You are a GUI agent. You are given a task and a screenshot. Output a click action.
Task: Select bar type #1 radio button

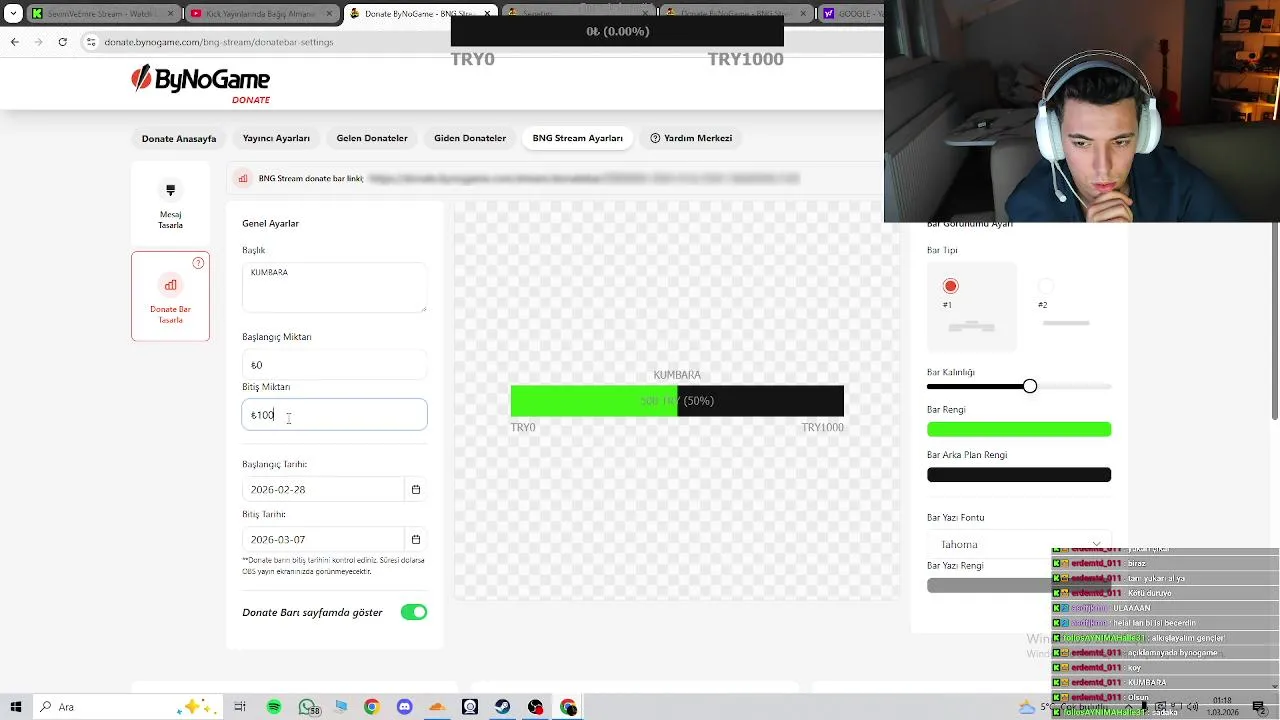coord(950,286)
